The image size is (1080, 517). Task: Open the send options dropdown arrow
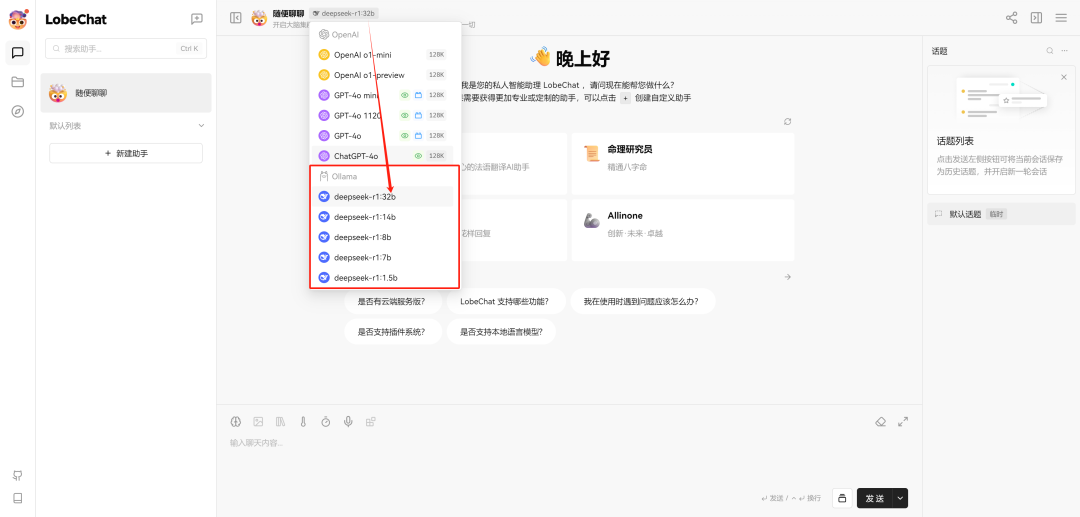(900, 498)
